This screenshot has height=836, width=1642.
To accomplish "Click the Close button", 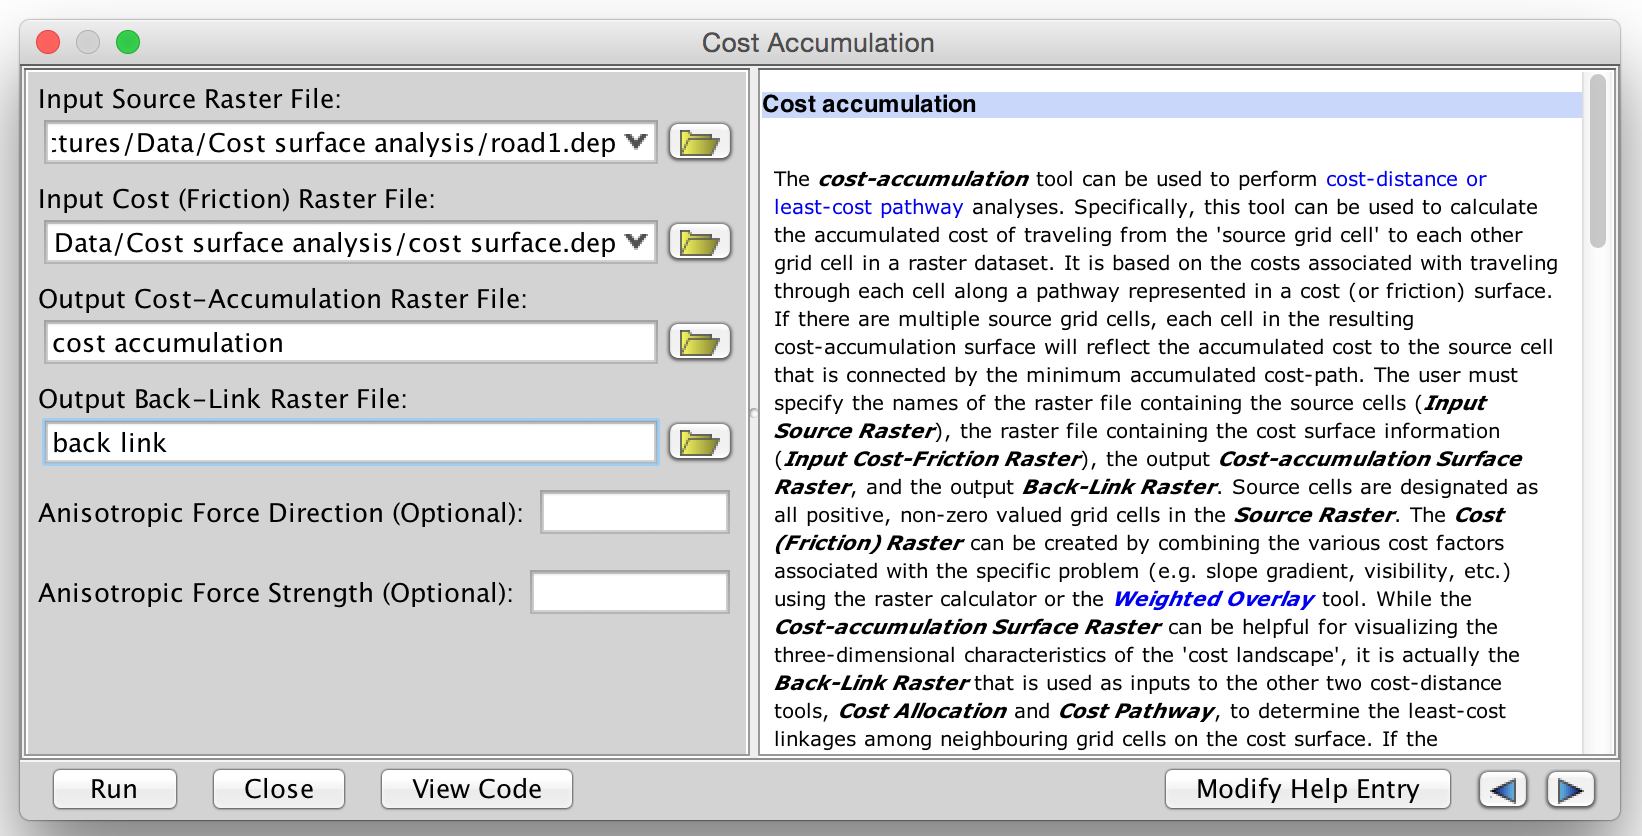I will 279,789.
